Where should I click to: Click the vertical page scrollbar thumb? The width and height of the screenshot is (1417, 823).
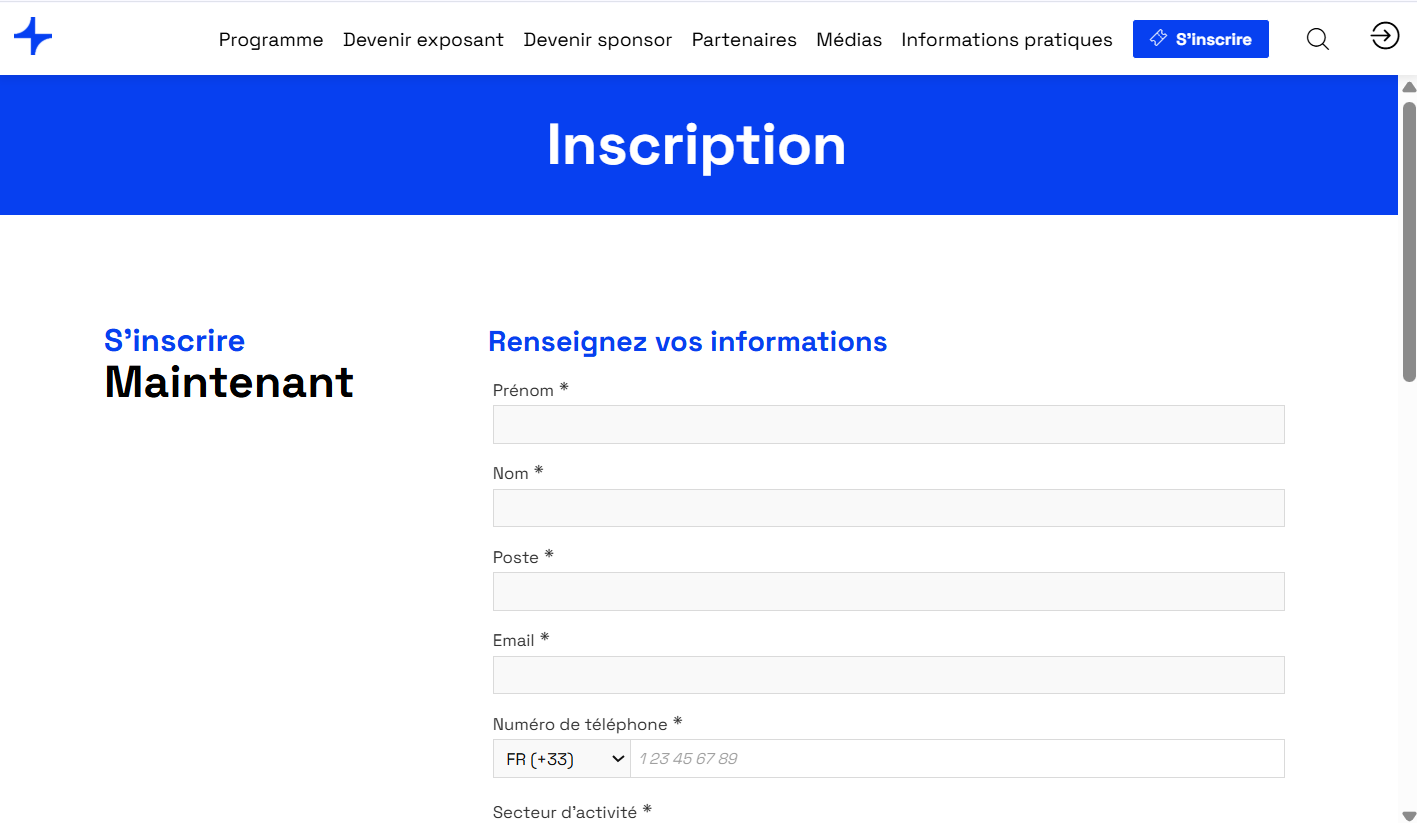point(1409,241)
